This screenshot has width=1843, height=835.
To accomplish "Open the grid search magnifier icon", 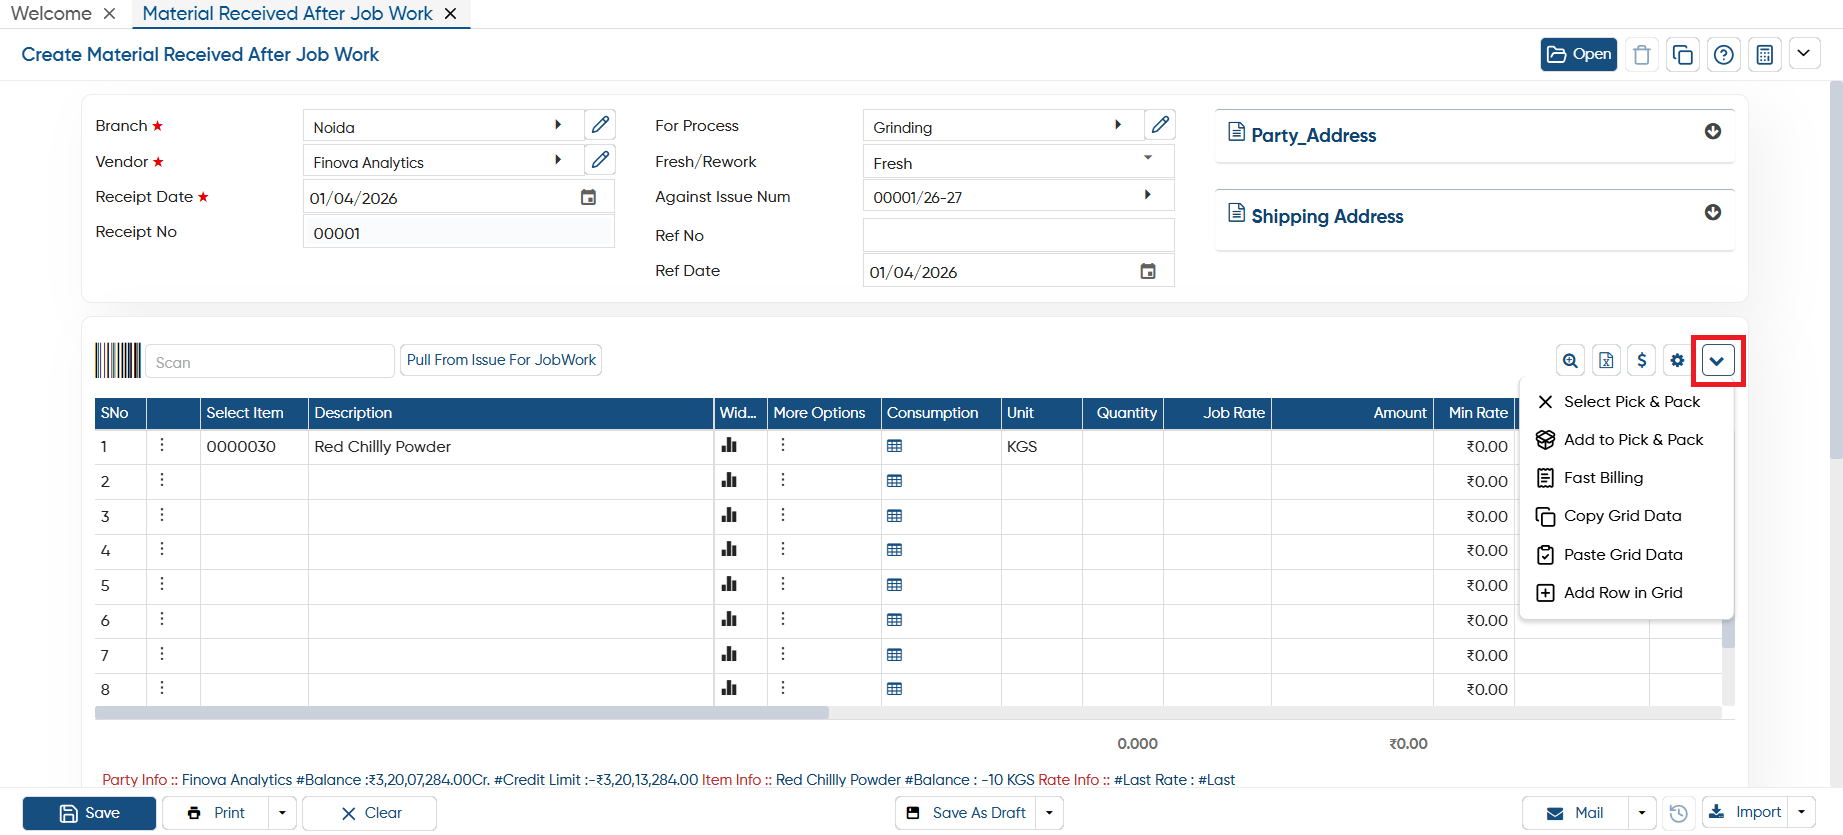I will pos(1571,360).
